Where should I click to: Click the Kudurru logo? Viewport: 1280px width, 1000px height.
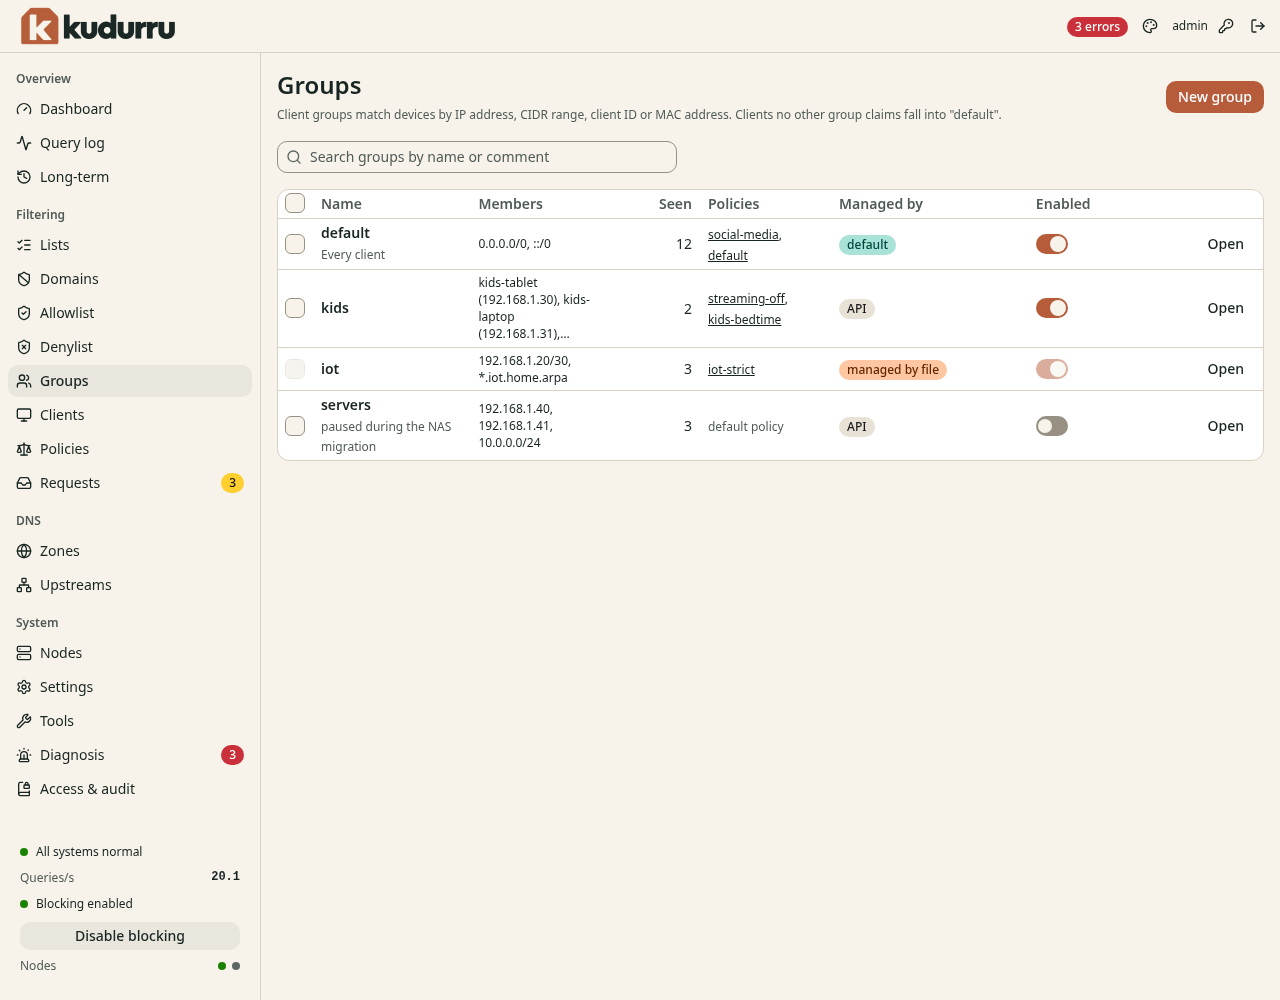(97, 26)
